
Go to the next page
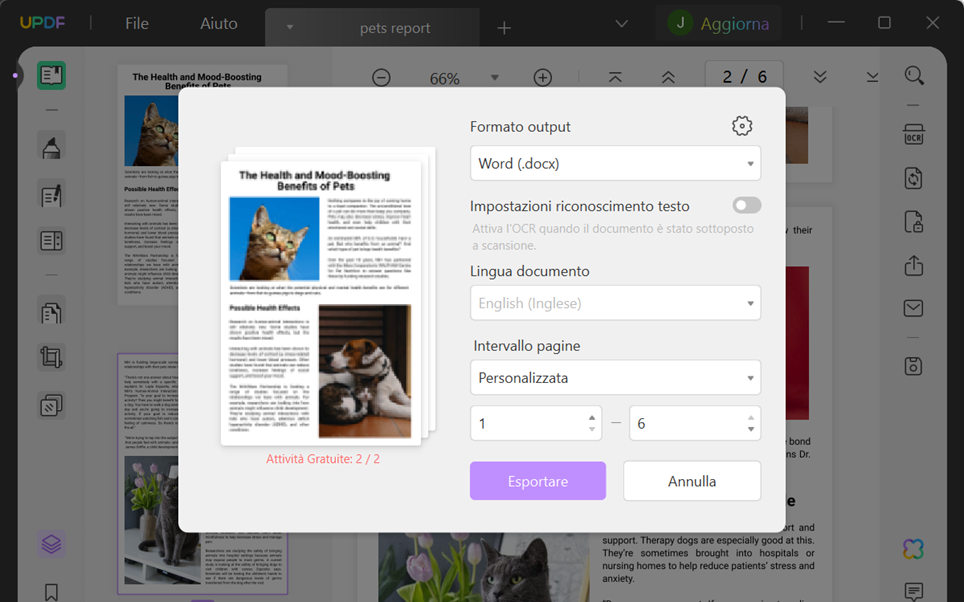pos(820,77)
